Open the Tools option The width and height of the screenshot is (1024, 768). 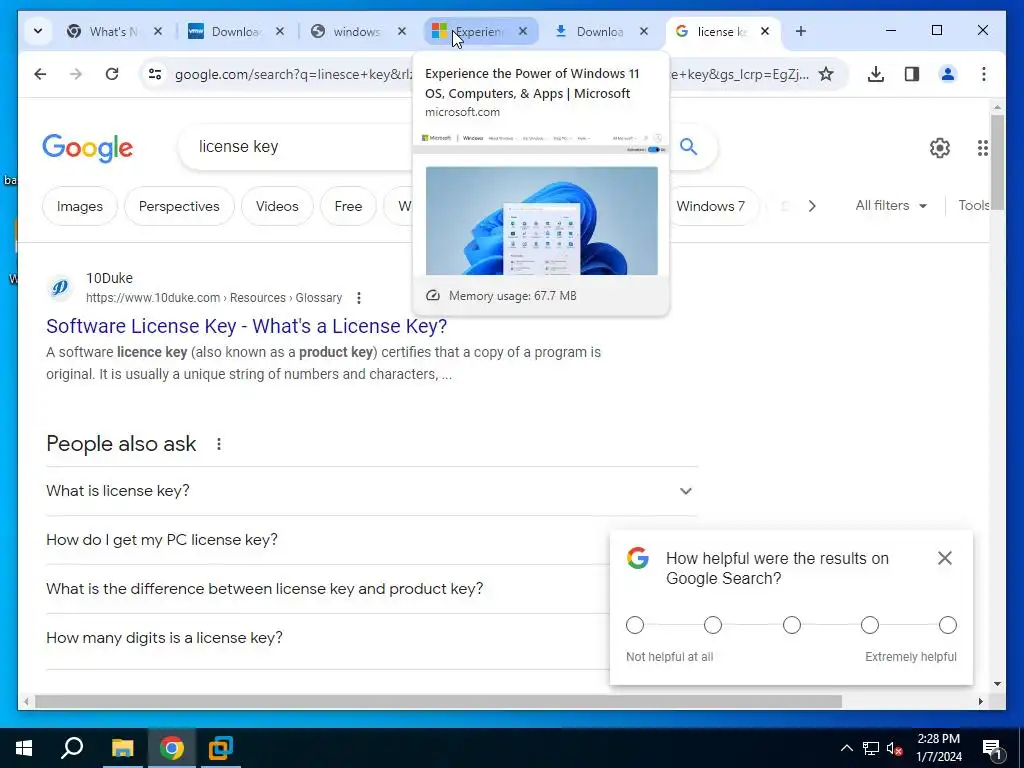[973, 206]
